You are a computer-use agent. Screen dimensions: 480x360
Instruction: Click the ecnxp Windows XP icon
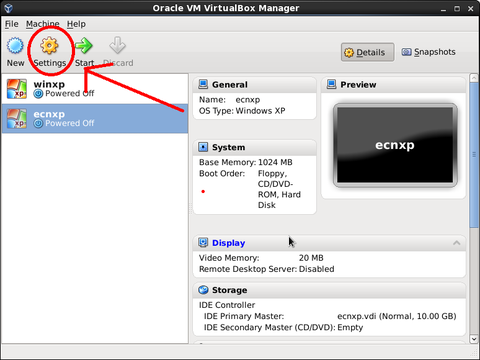tap(17, 119)
